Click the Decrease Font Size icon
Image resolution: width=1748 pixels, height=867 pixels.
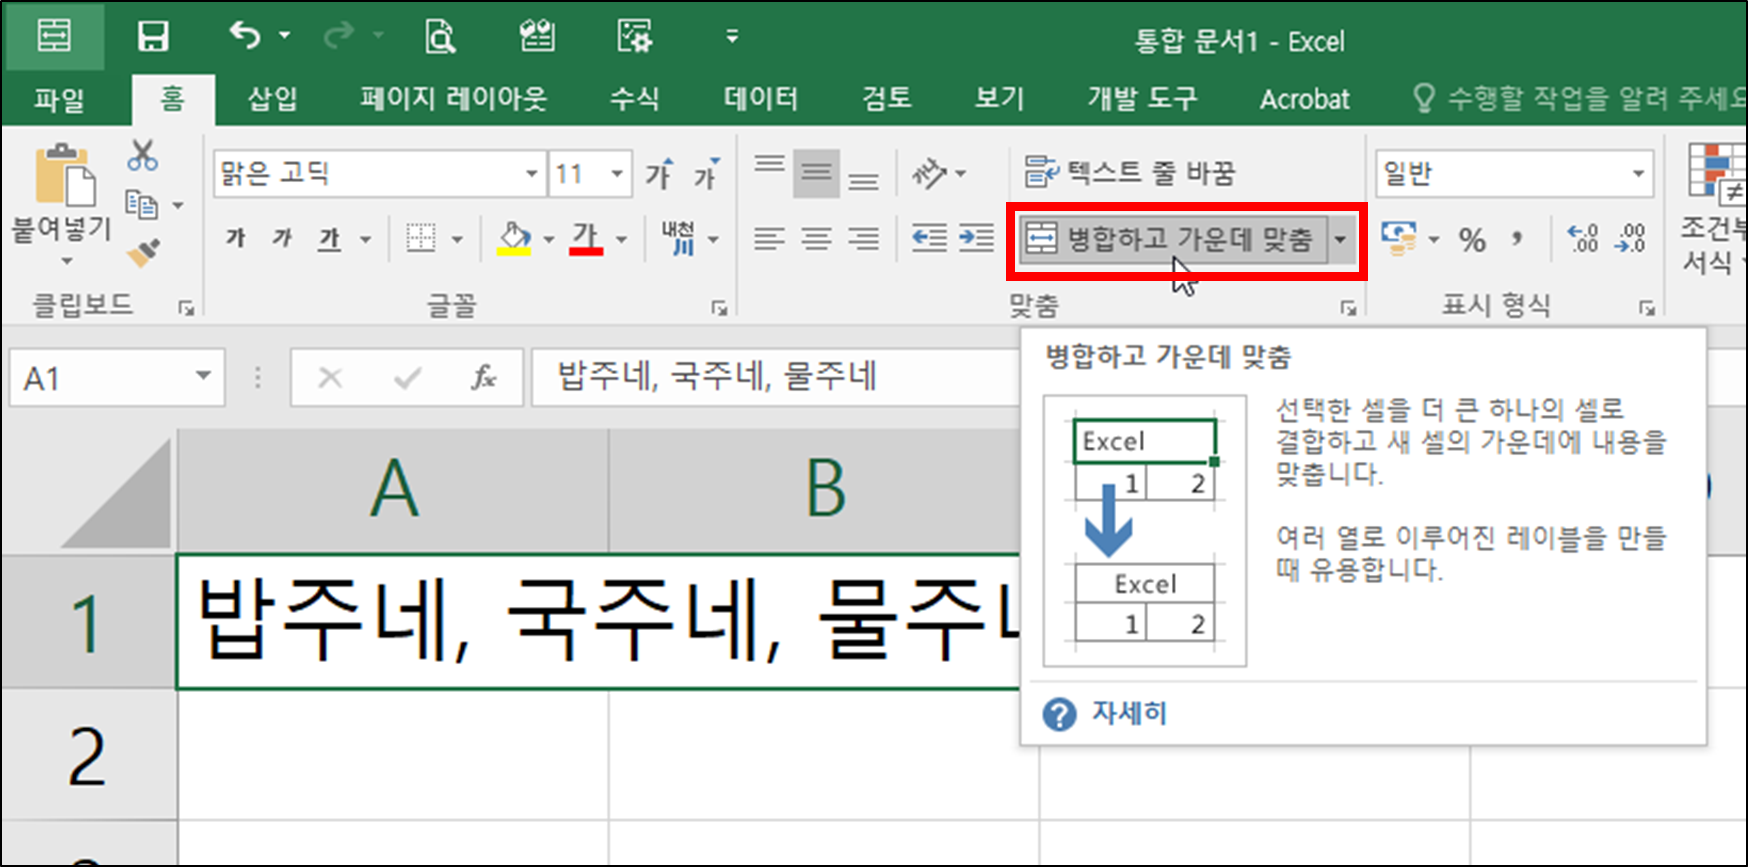pyautogui.click(x=707, y=174)
